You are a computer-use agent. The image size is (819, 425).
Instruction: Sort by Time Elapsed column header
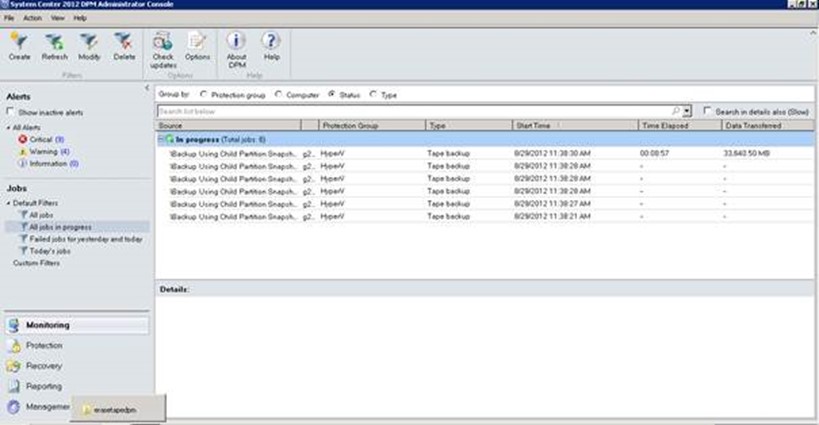point(680,125)
